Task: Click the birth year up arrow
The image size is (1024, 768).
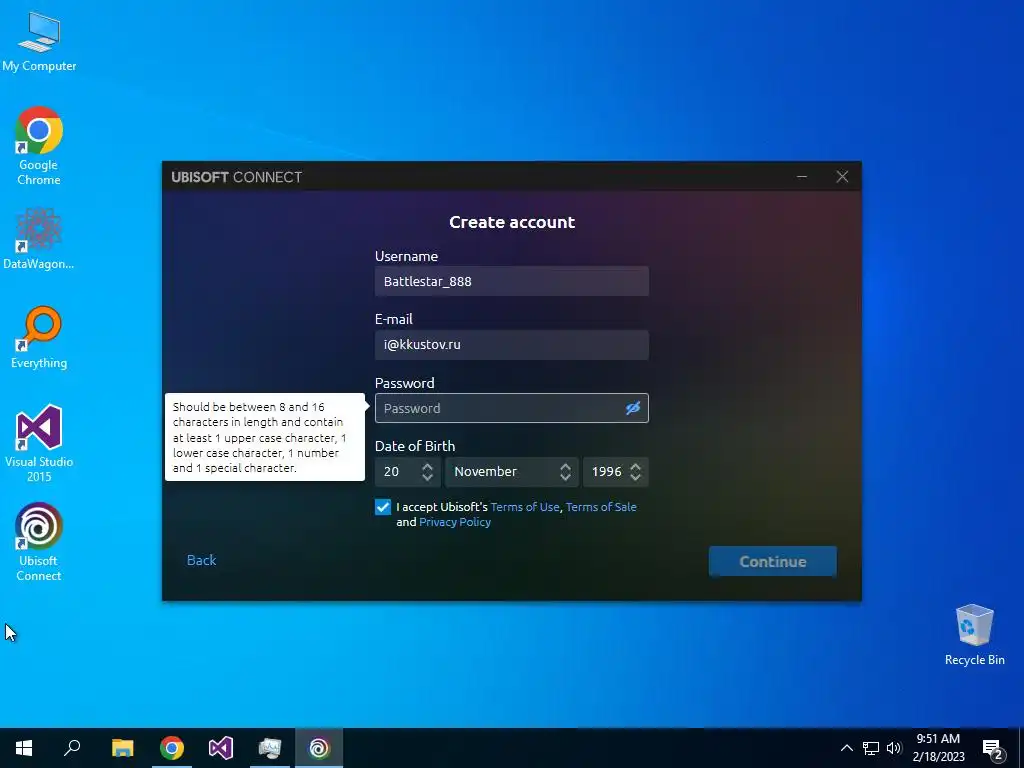Action: click(635, 466)
